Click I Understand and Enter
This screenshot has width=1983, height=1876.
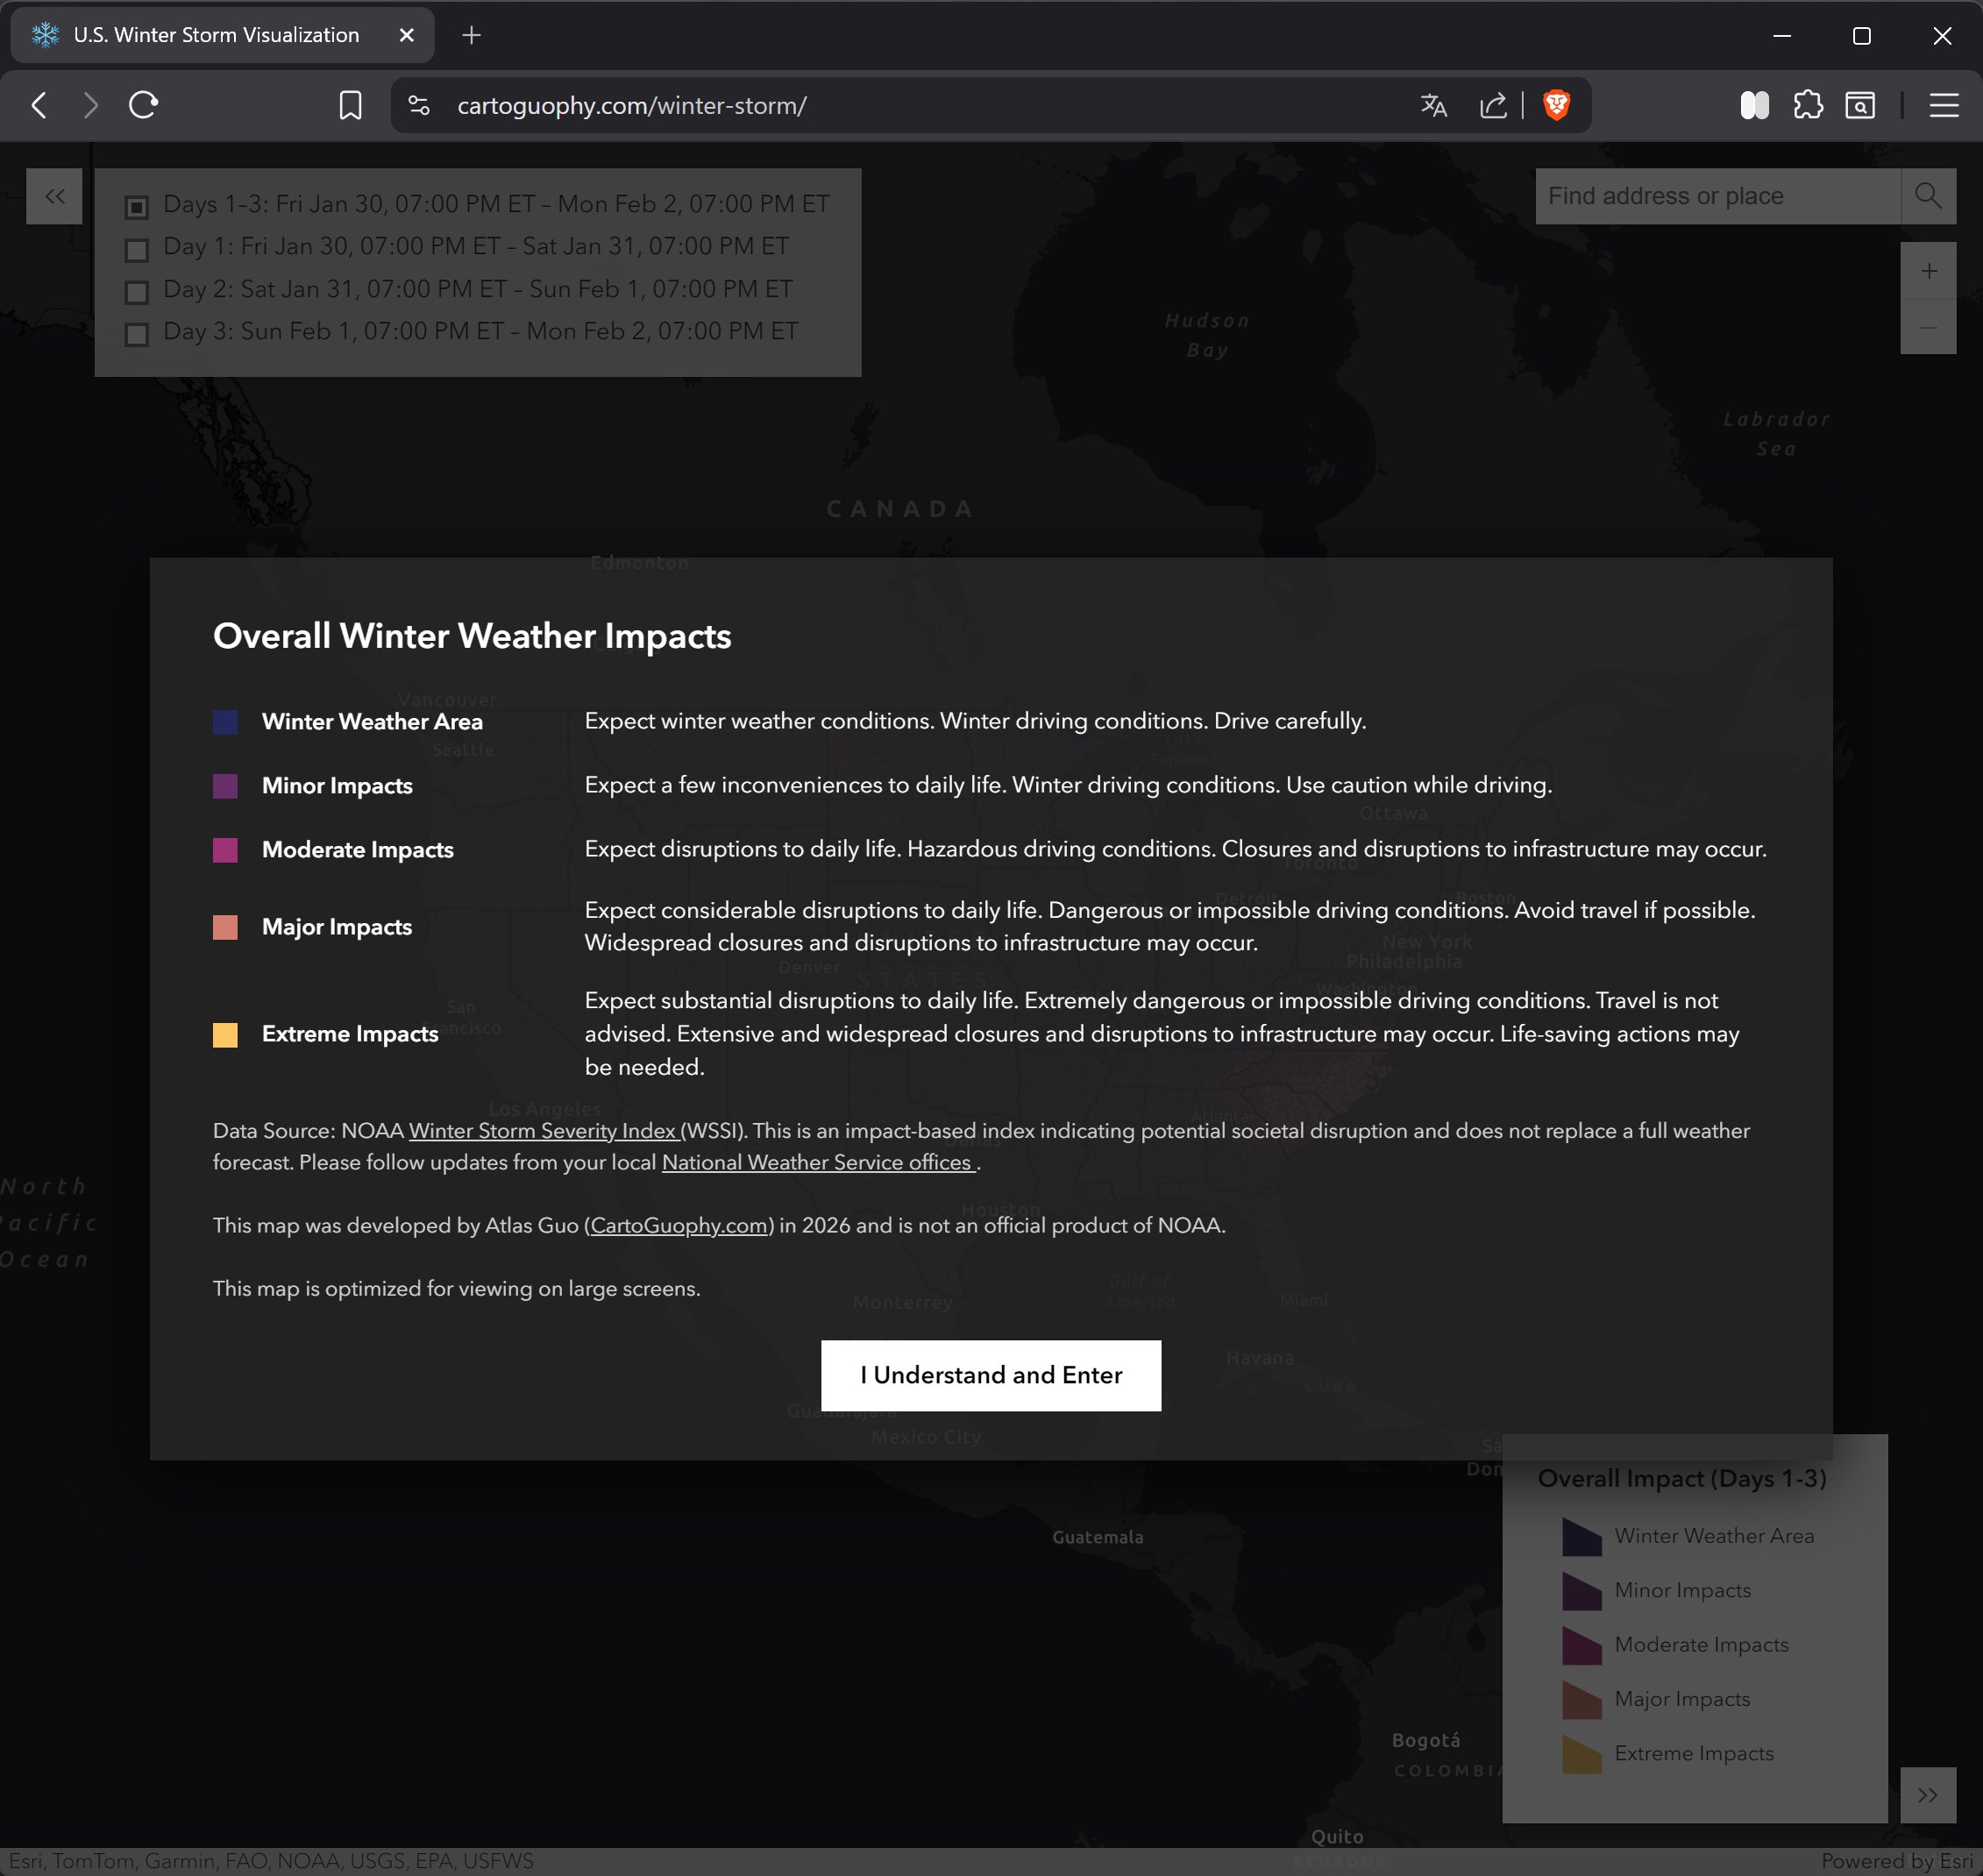[991, 1375]
